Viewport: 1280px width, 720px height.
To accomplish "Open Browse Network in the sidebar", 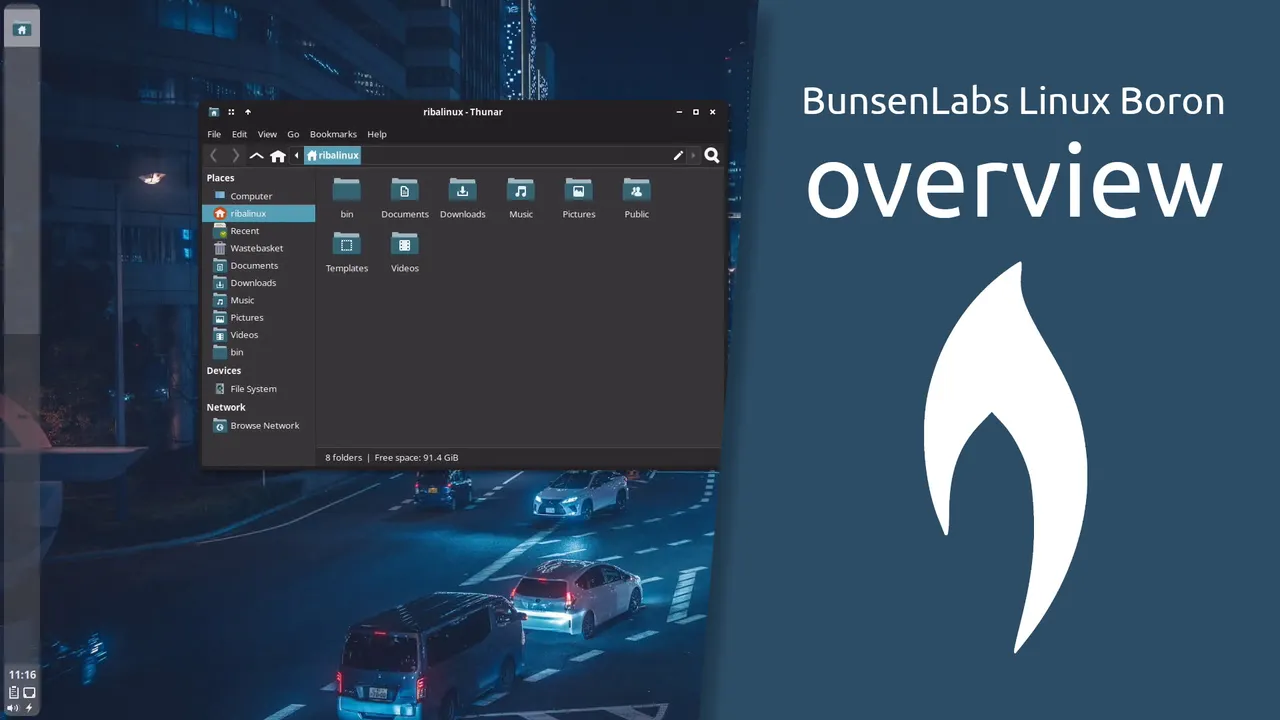I will click(x=258, y=425).
